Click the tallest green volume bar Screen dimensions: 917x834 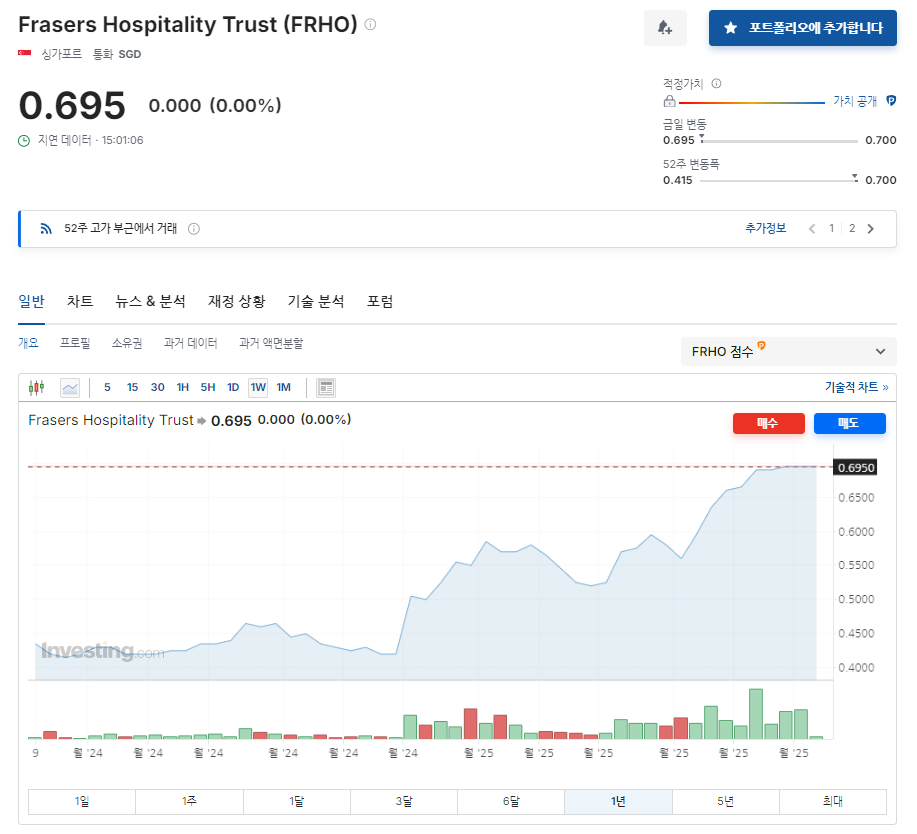pyautogui.click(x=756, y=714)
